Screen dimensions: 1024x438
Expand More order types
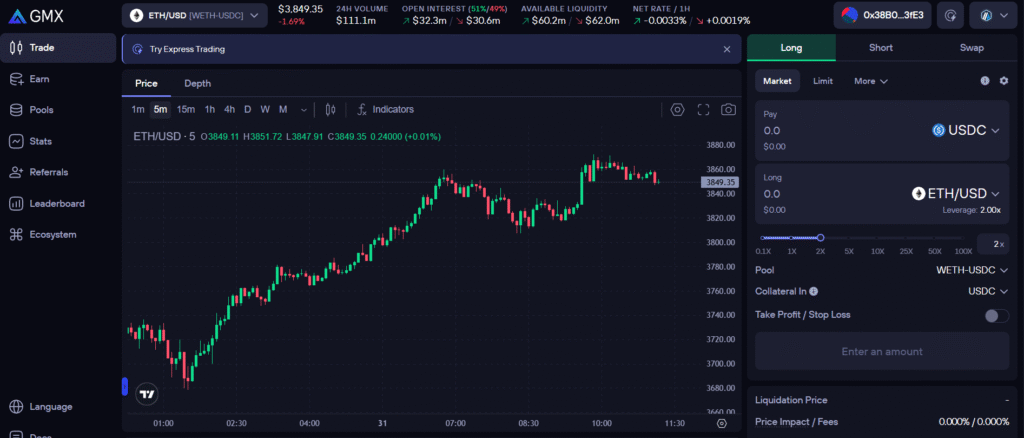click(x=871, y=81)
